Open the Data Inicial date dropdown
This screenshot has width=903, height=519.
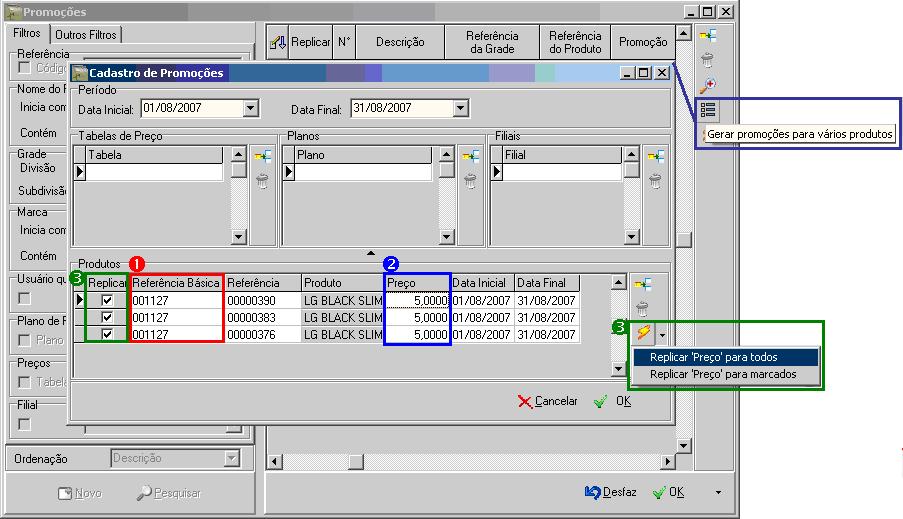pyautogui.click(x=251, y=108)
